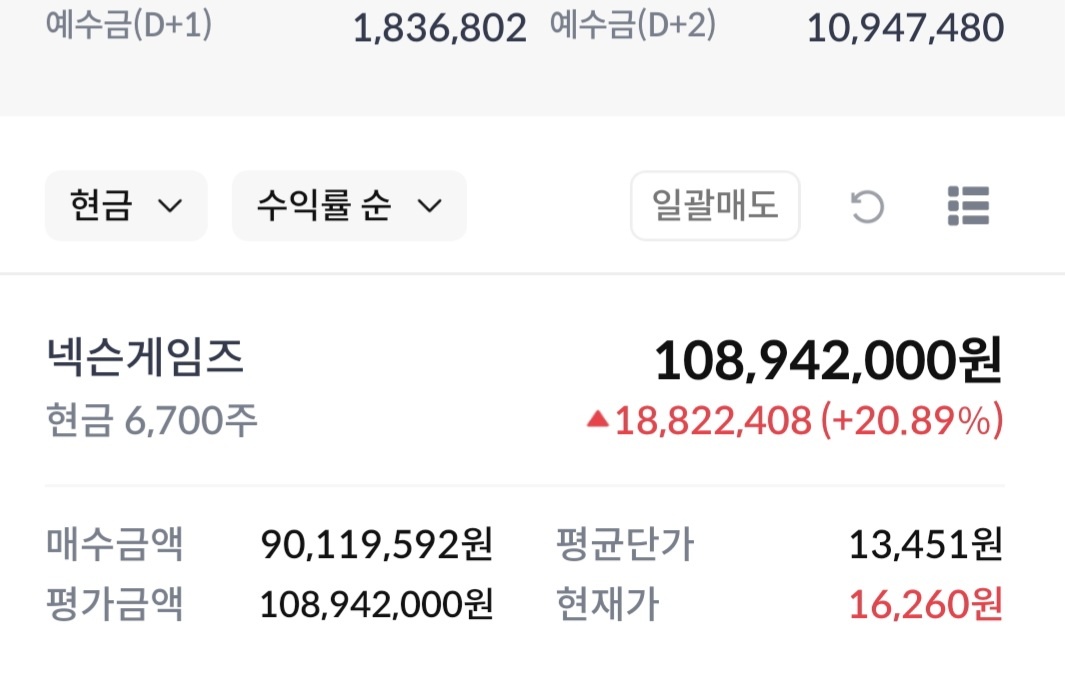Open the 현금 dropdown
Screen dimensions: 1065x683
(x=126, y=206)
